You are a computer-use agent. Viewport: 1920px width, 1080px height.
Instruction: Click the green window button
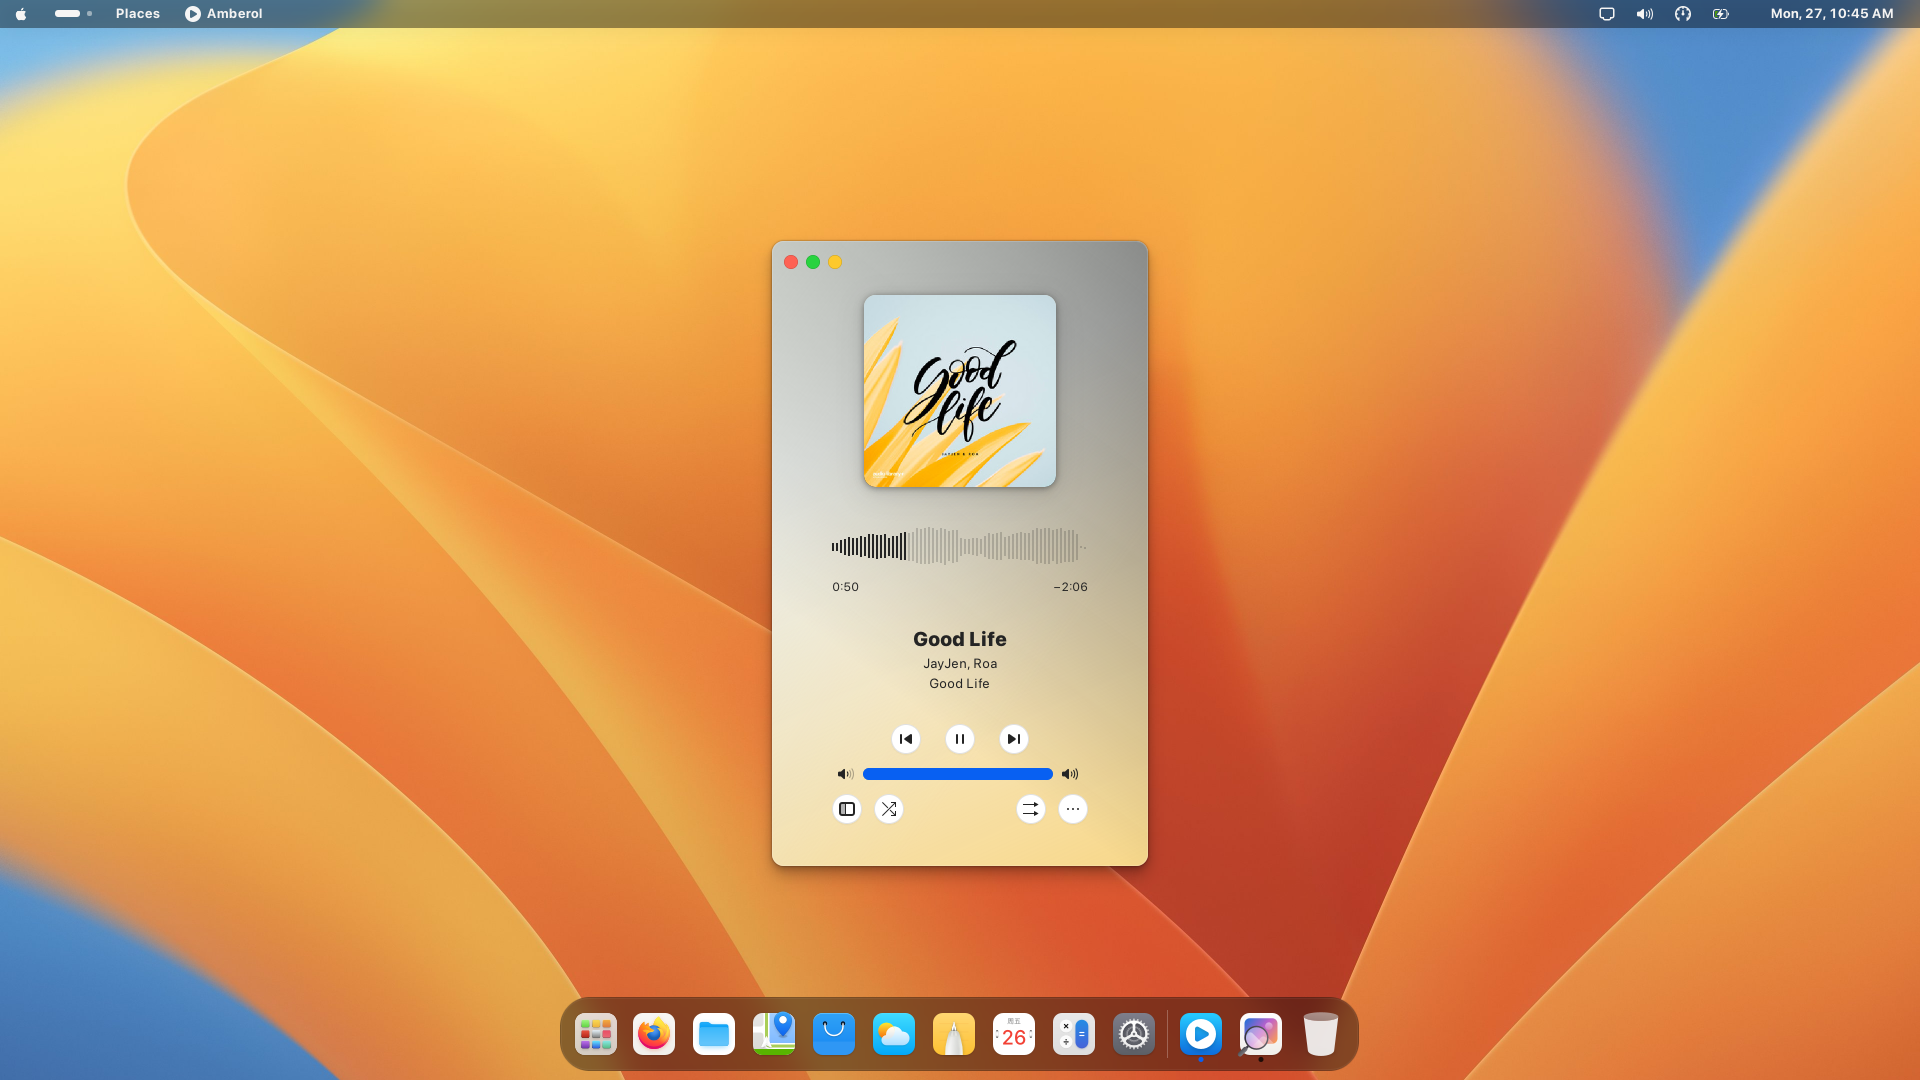(813, 262)
